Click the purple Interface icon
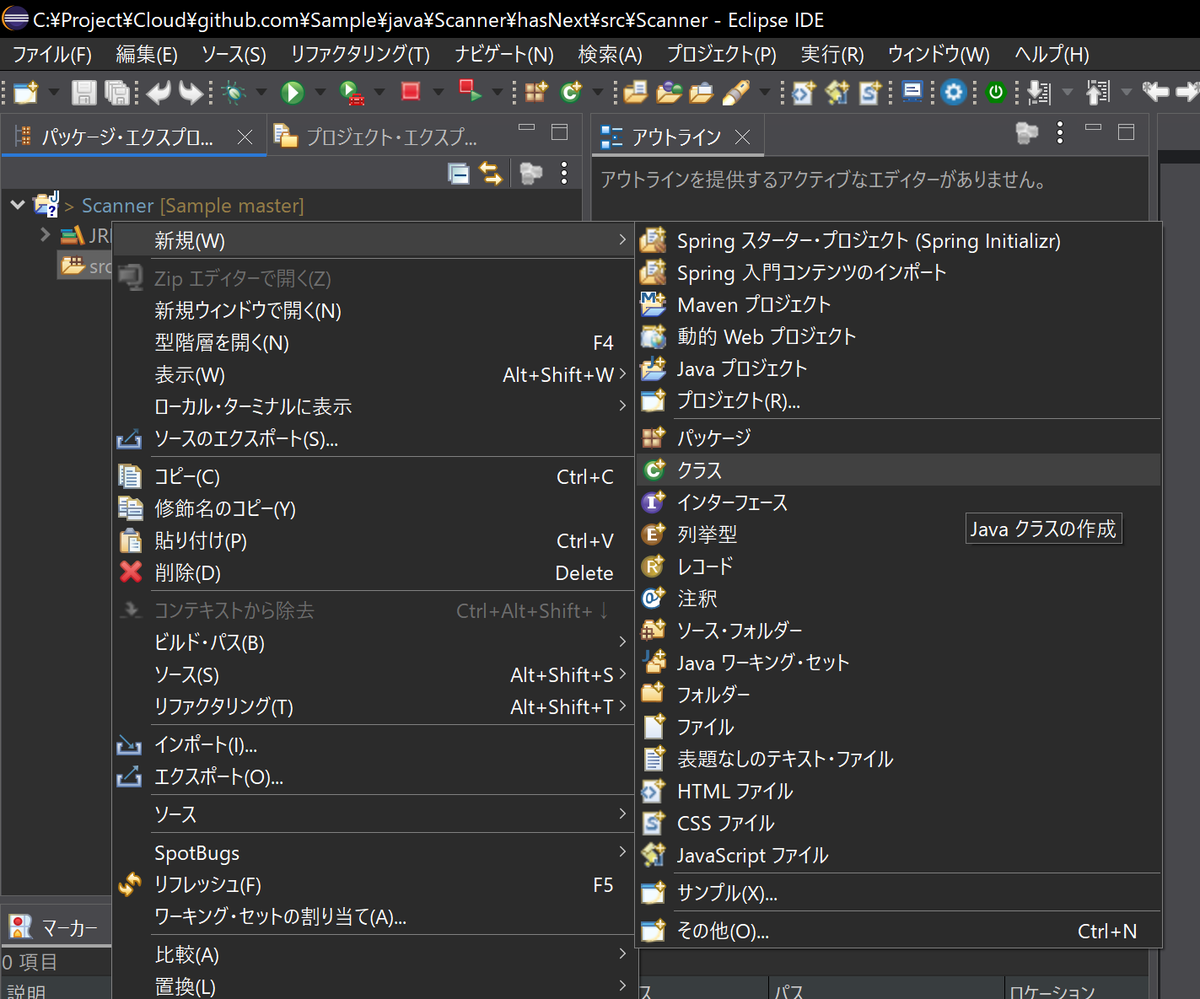 click(654, 502)
